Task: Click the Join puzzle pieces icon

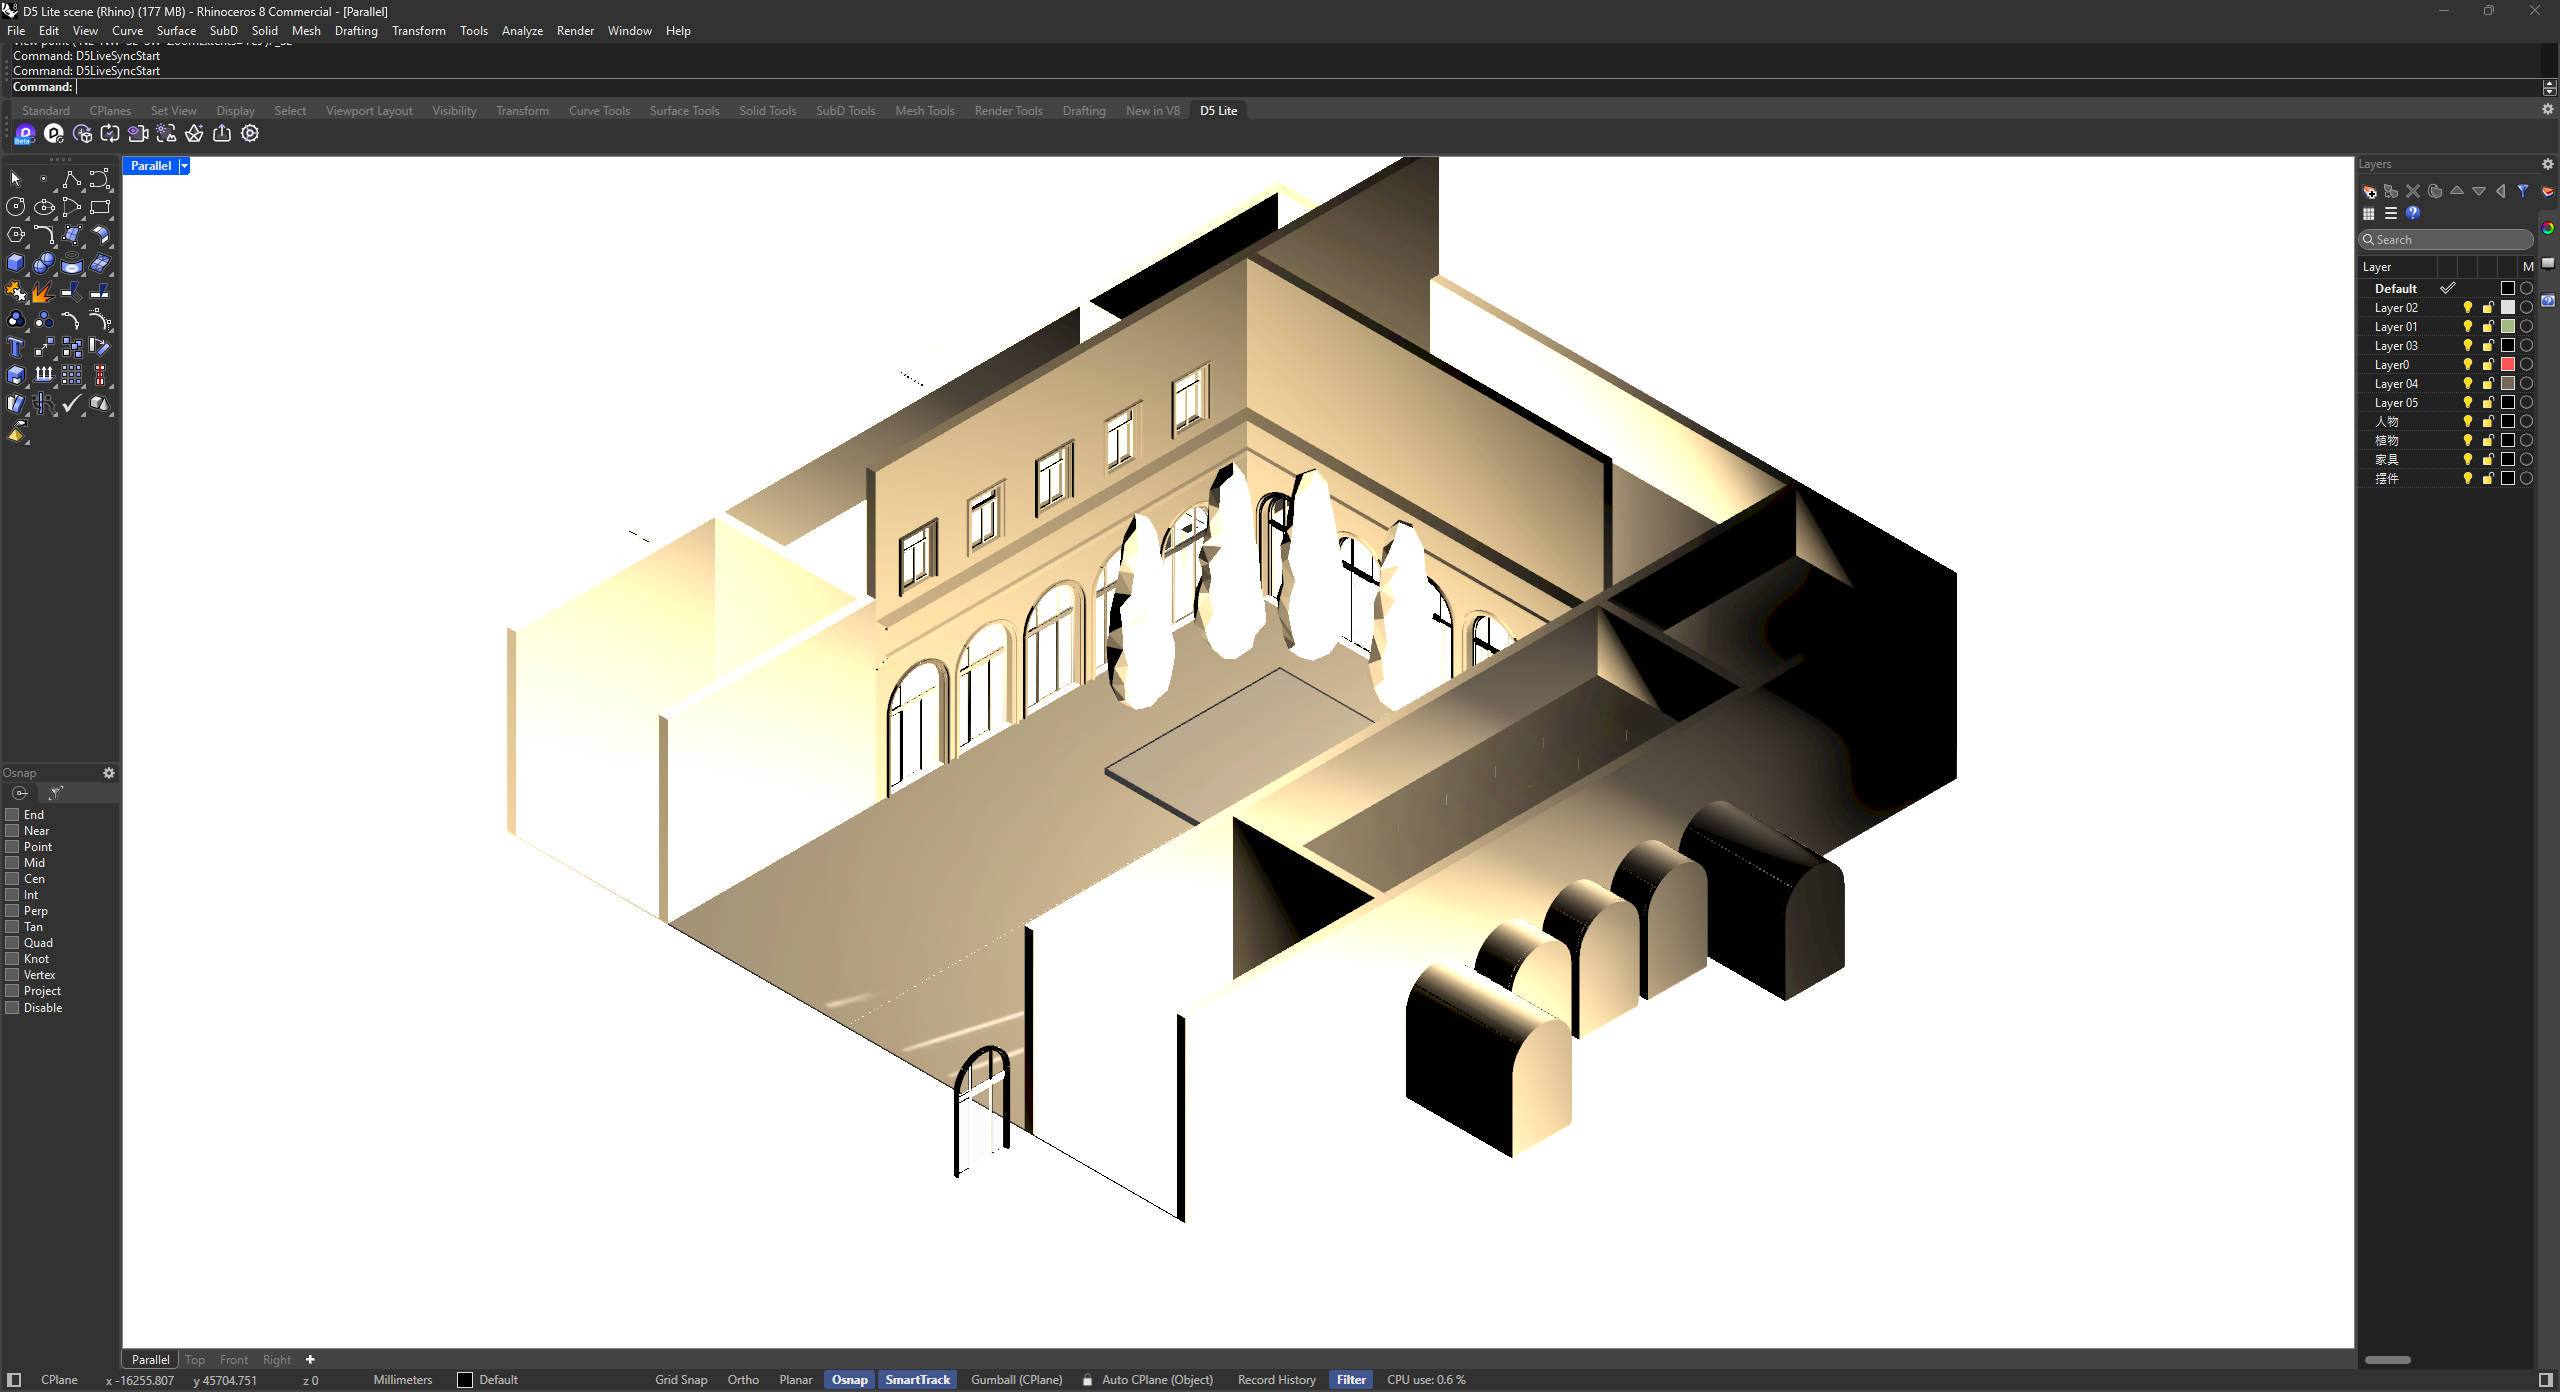Action: 16,292
